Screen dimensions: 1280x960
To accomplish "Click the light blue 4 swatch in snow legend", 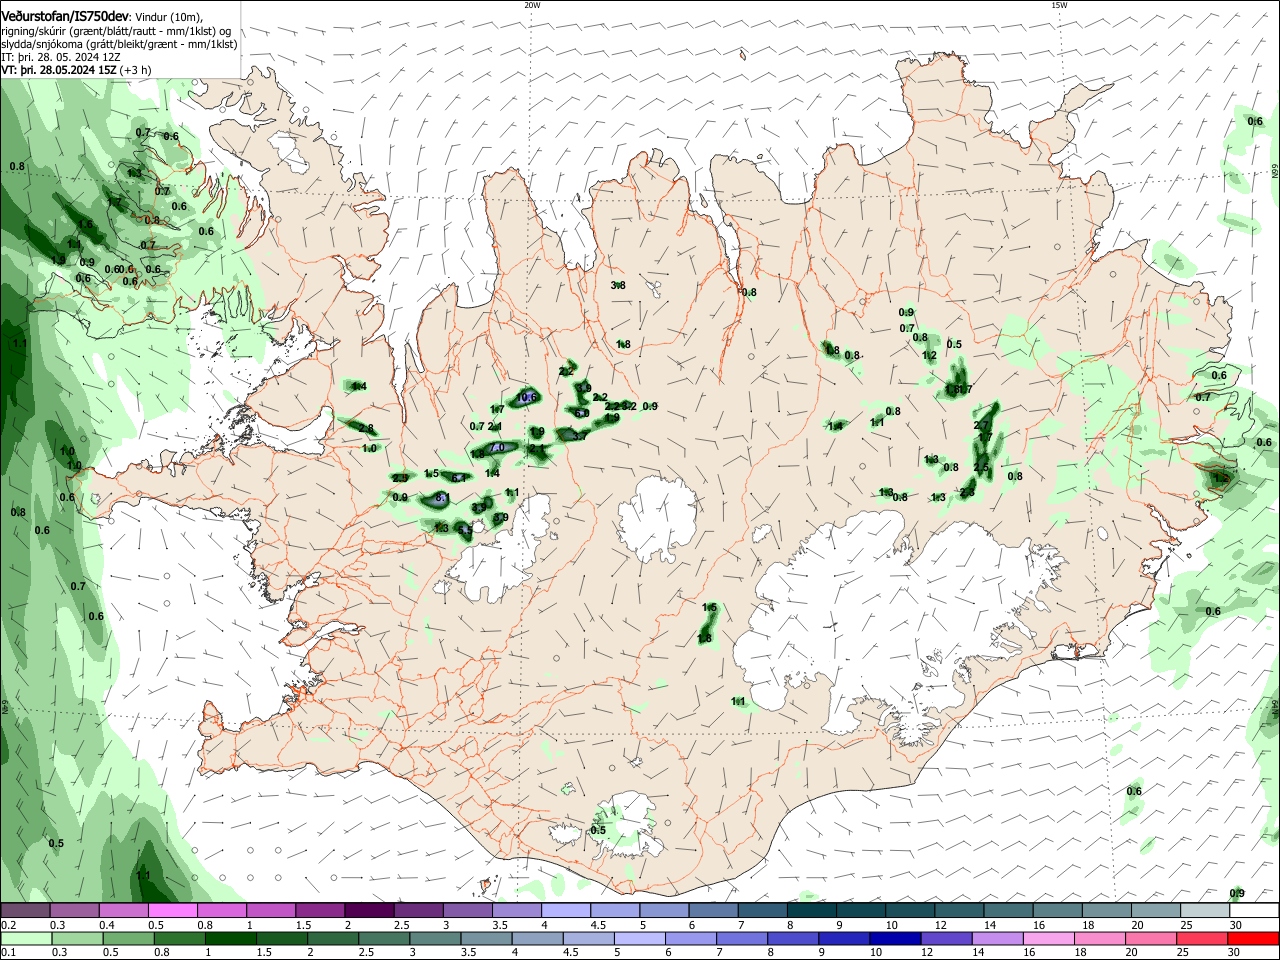I will (566, 911).
